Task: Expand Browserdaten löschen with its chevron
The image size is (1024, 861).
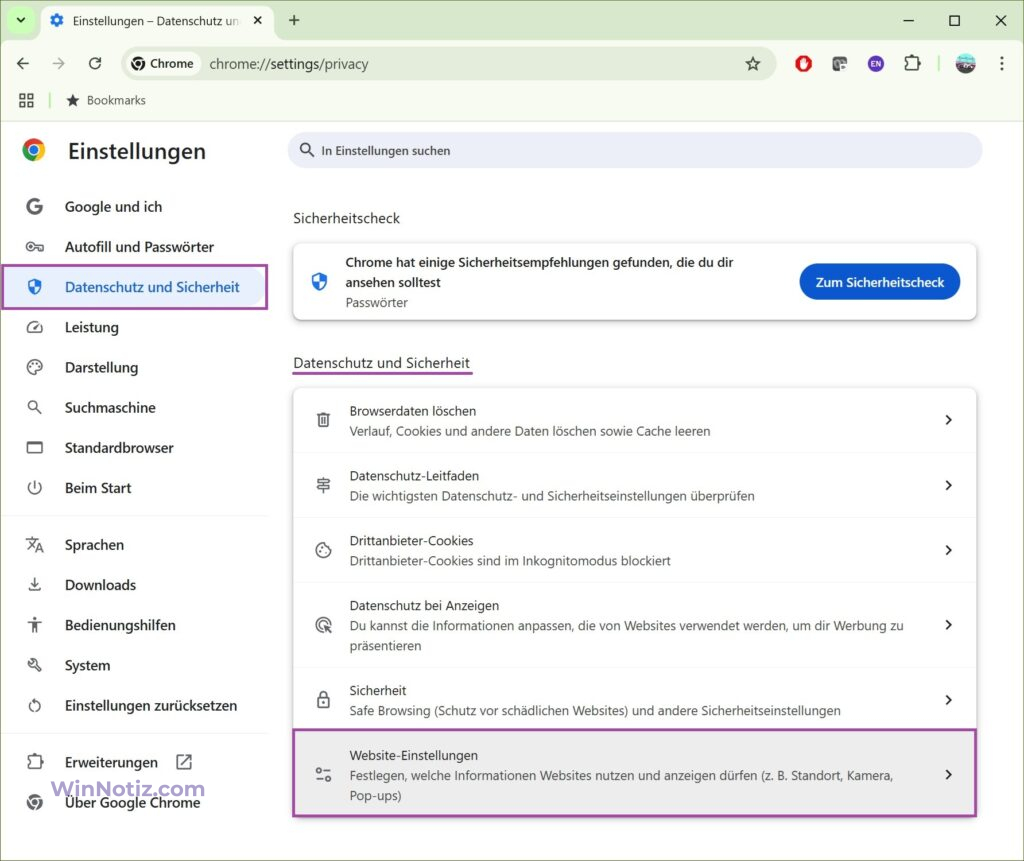Action: tap(948, 420)
